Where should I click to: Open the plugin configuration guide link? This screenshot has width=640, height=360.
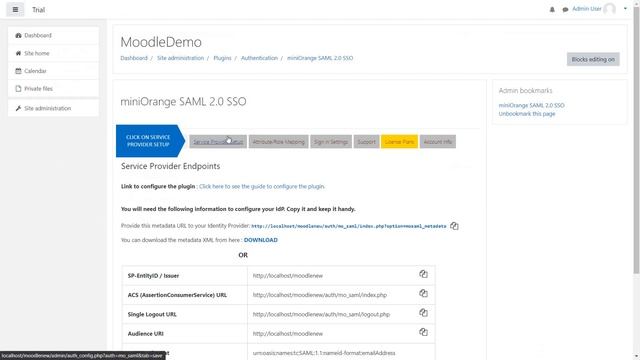(262, 187)
